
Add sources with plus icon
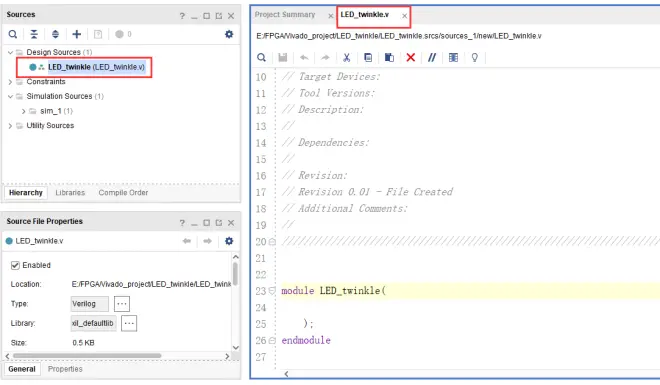[77, 34]
